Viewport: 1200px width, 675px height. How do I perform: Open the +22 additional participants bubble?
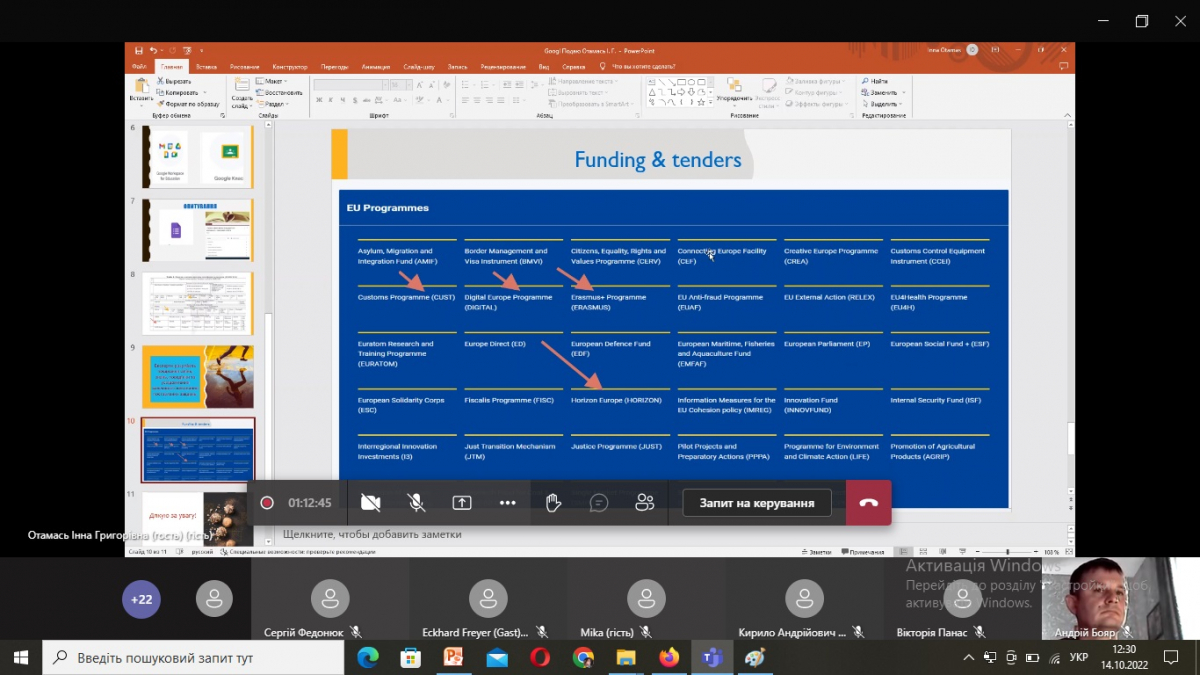[141, 599]
